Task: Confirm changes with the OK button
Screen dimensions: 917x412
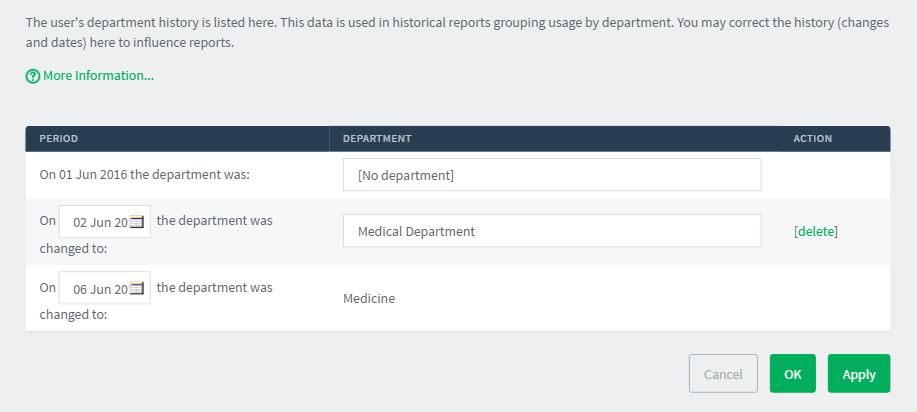Action: coord(792,373)
